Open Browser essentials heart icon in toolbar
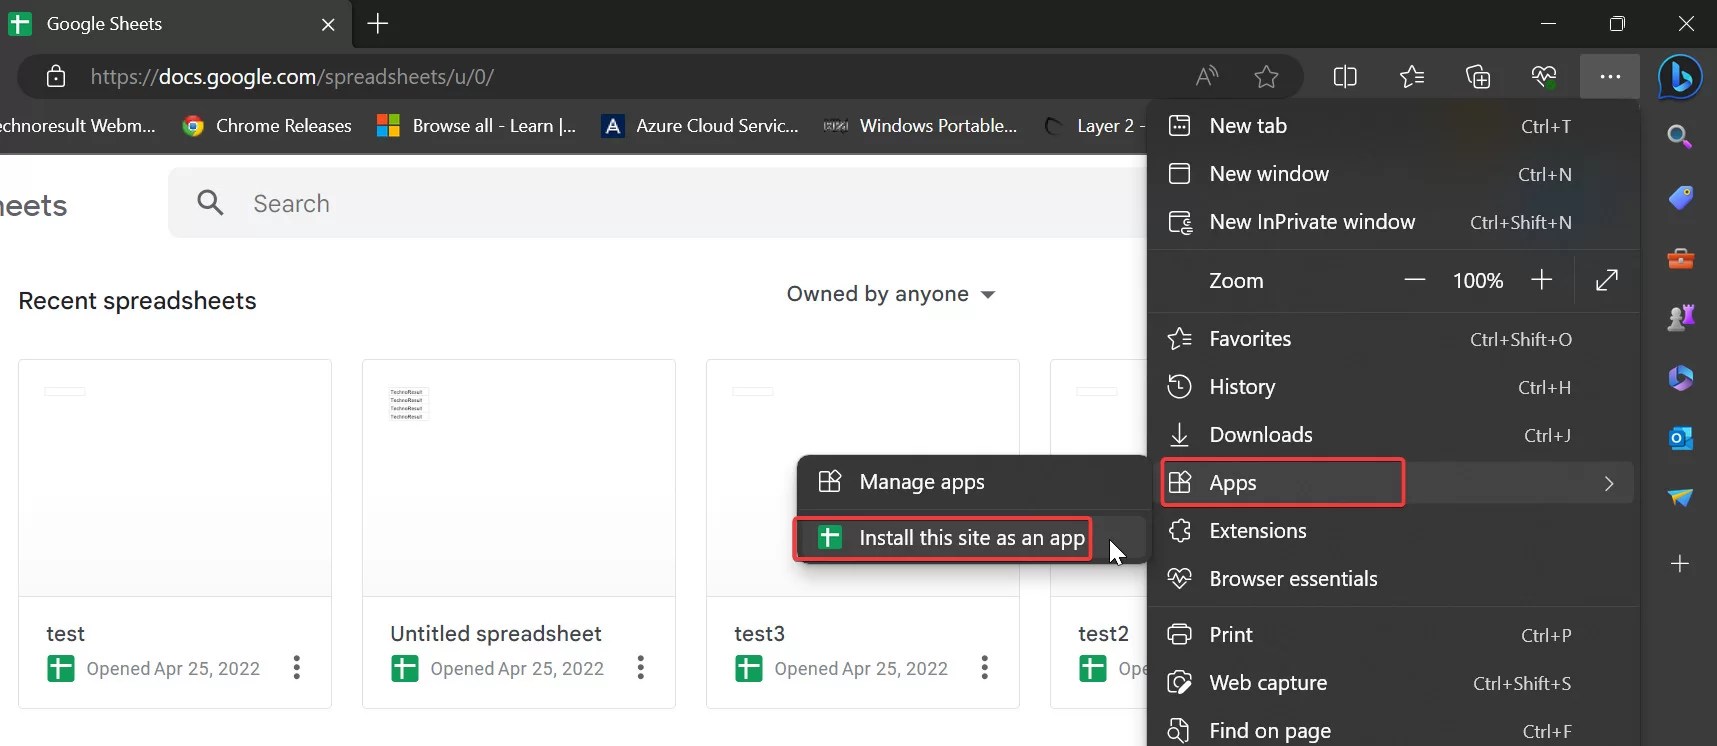 click(x=1543, y=76)
